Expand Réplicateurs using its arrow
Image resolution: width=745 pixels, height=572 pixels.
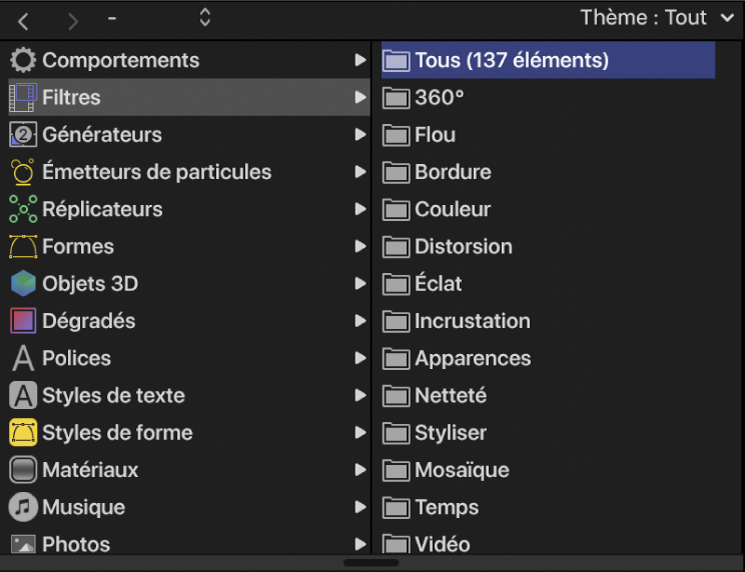[x=361, y=209]
